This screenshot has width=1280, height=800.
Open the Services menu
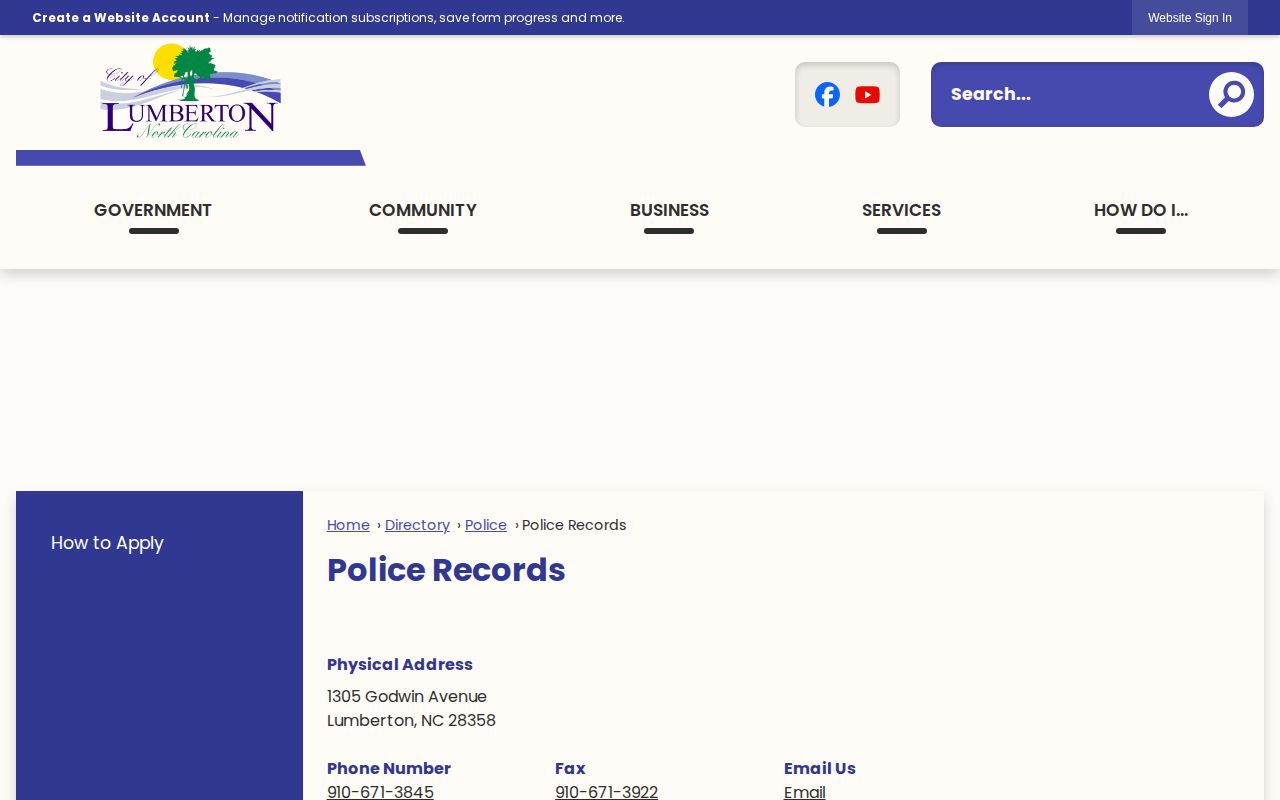901,210
